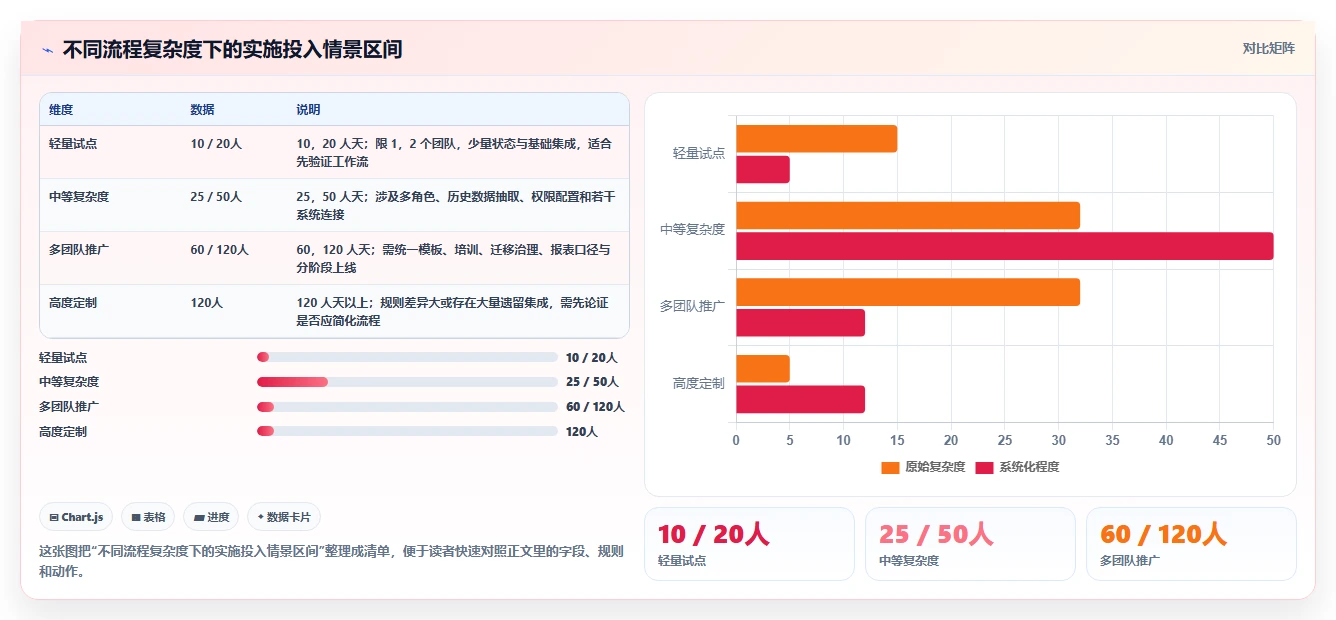Click the 中等复杂度 progress bar
The width and height of the screenshot is (1336, 620).
(x=407, y=382)
